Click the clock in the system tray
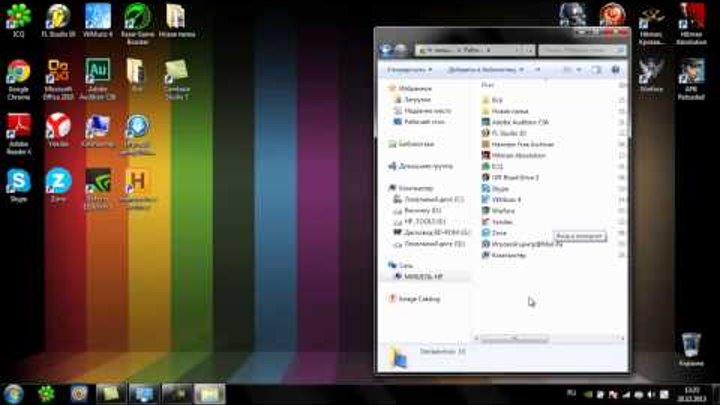The image size is (720, 405). pyautogui.click(x=690, y=392)
